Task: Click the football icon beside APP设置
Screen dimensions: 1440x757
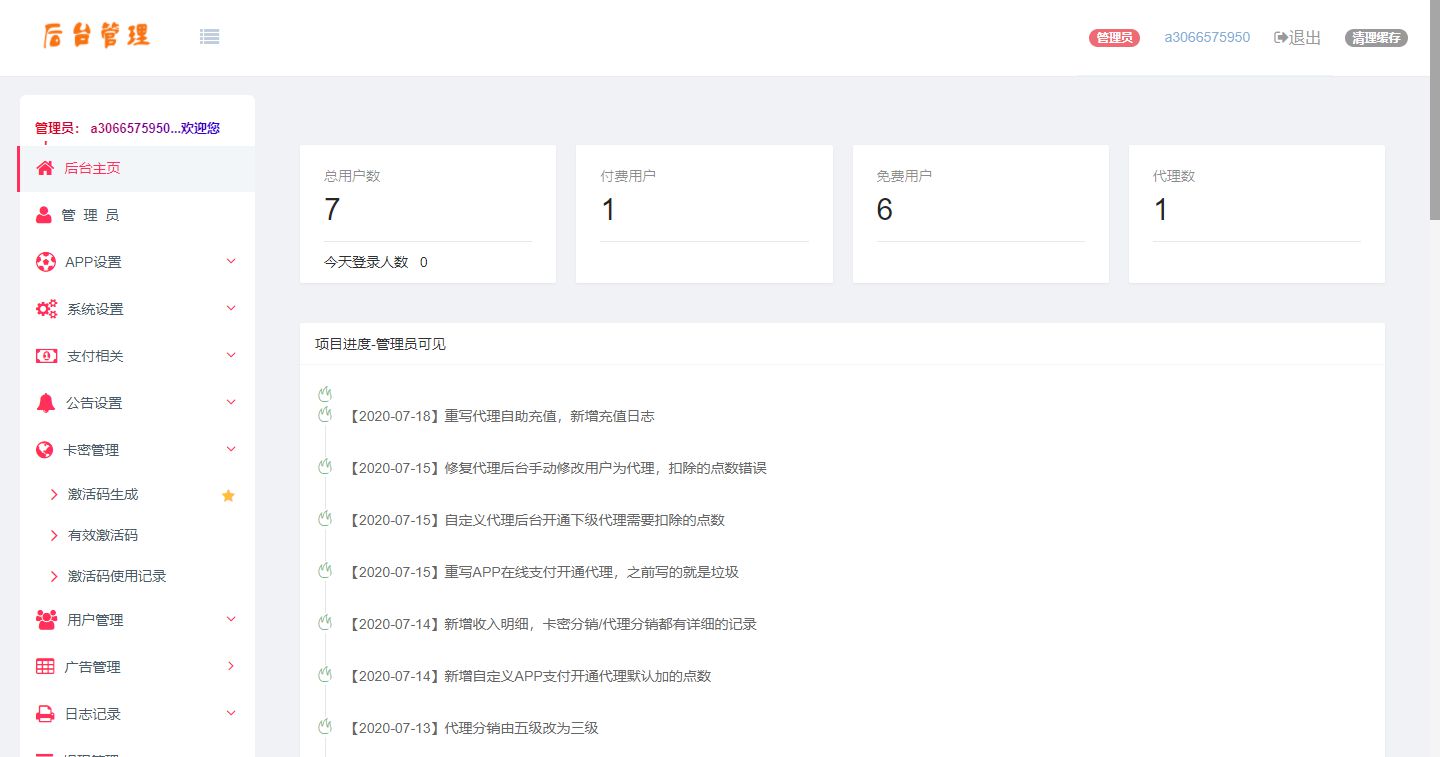Action: pos(46,261)
